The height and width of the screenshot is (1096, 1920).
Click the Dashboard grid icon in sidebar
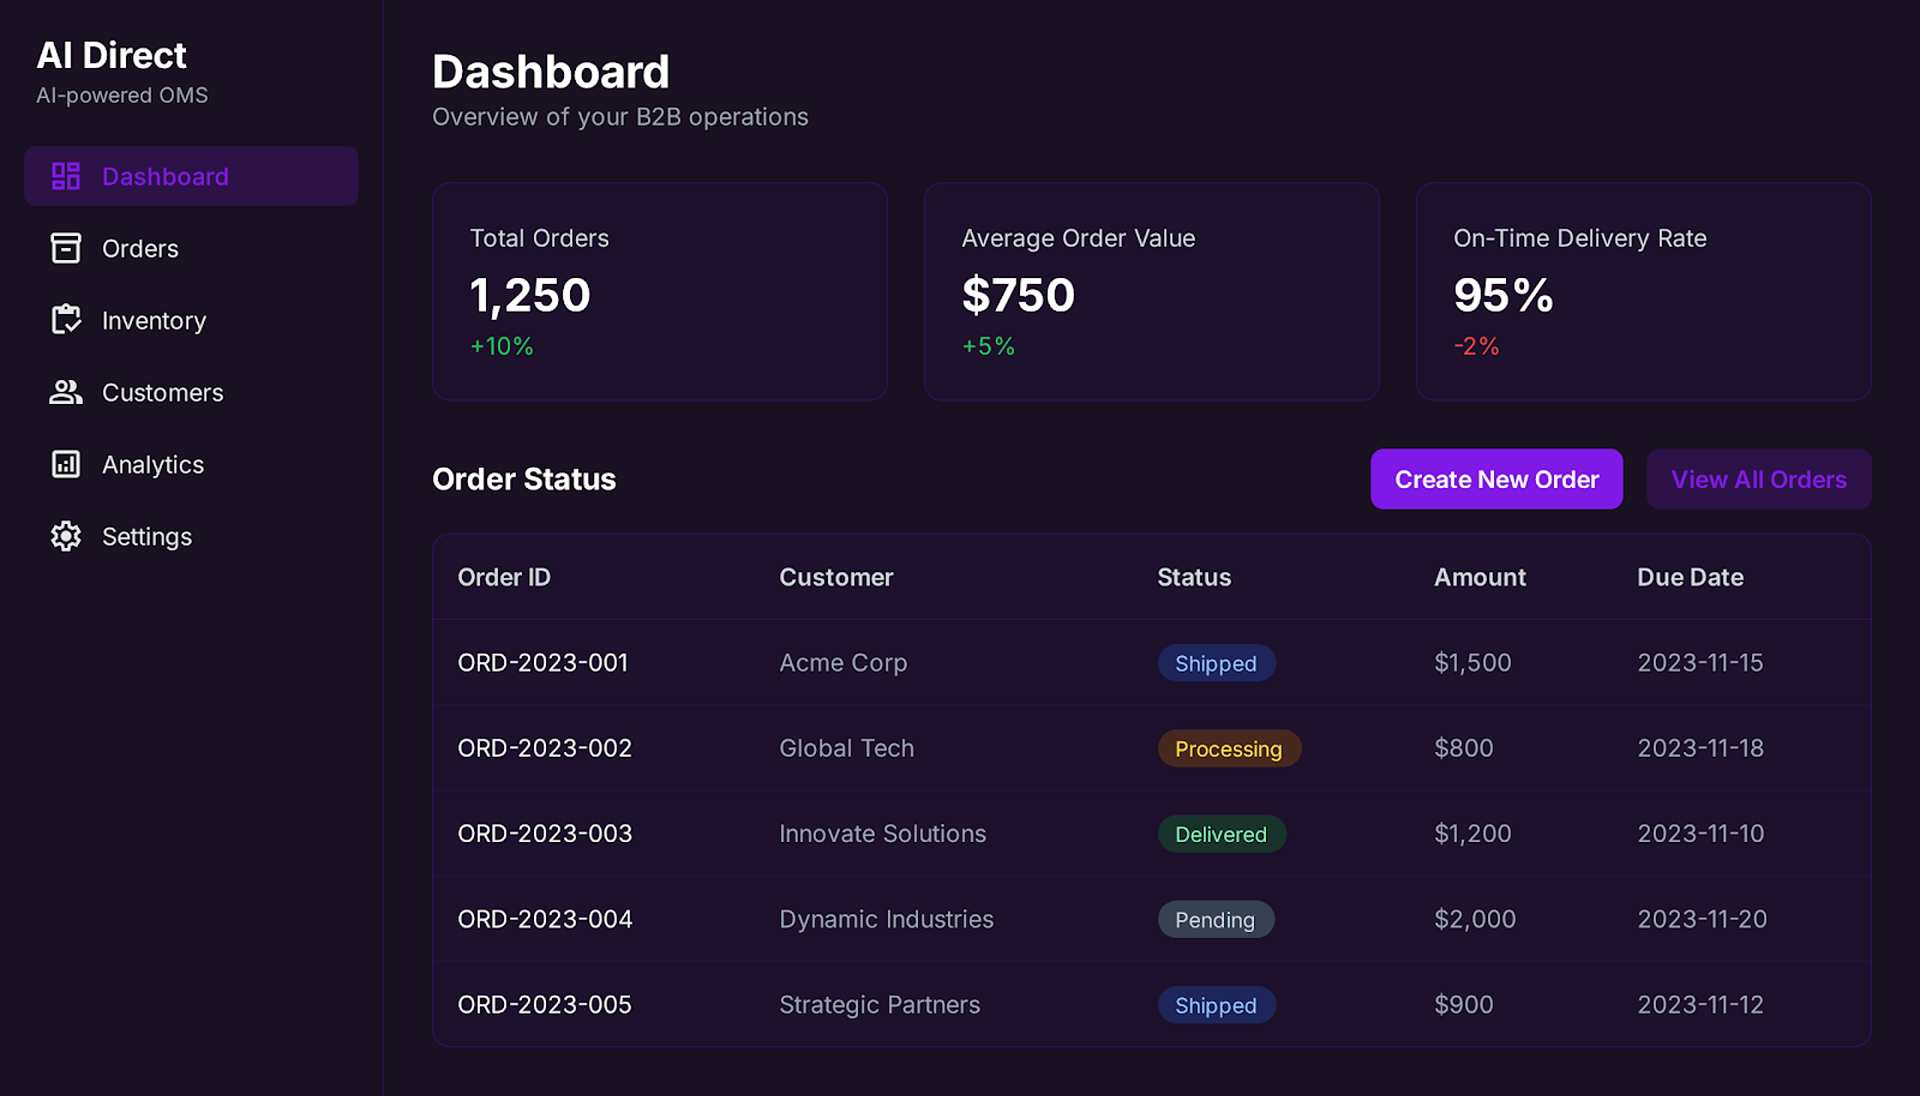pos(66,176)
